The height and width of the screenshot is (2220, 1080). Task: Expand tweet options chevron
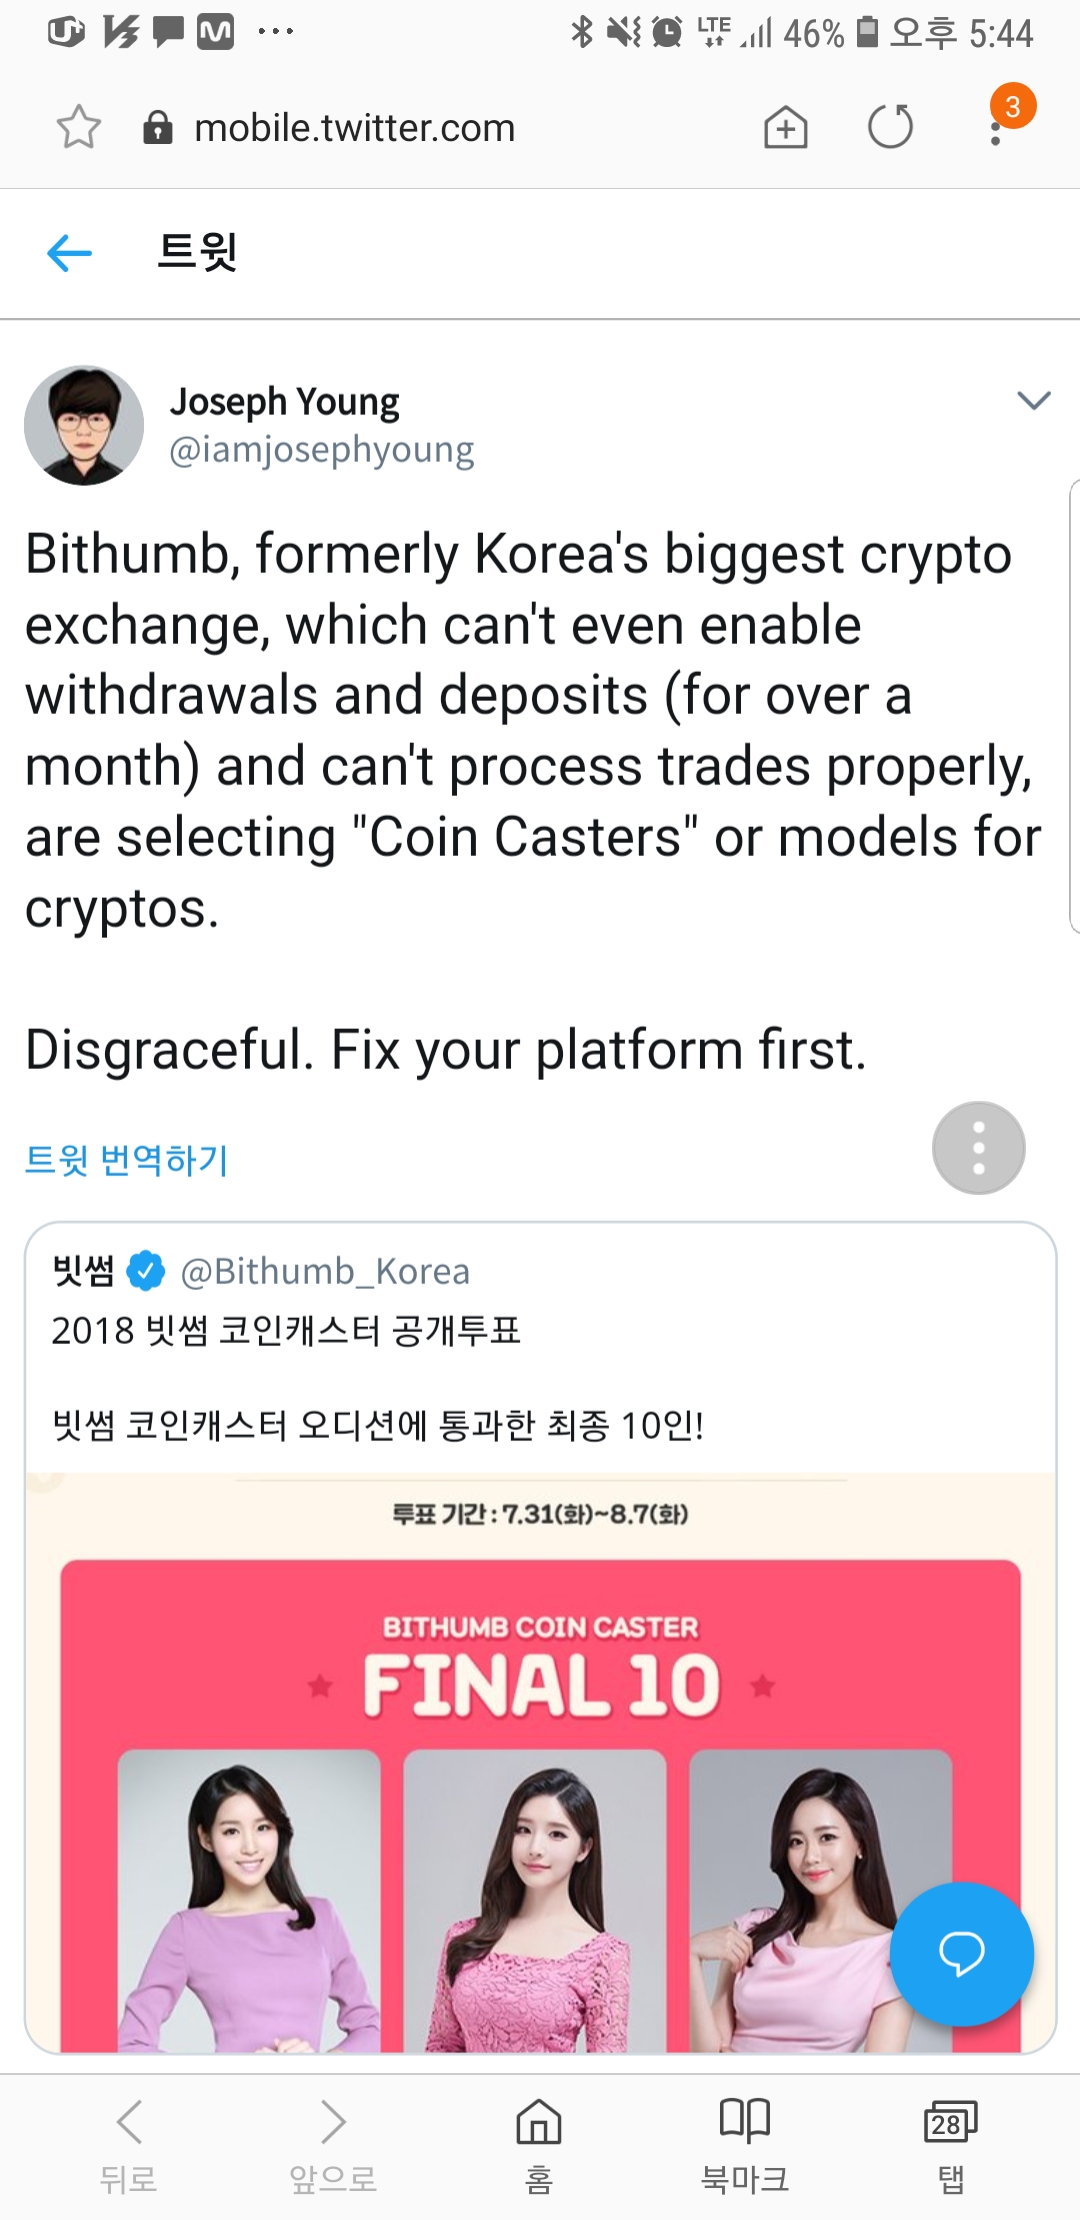[x=1033, y=401]
